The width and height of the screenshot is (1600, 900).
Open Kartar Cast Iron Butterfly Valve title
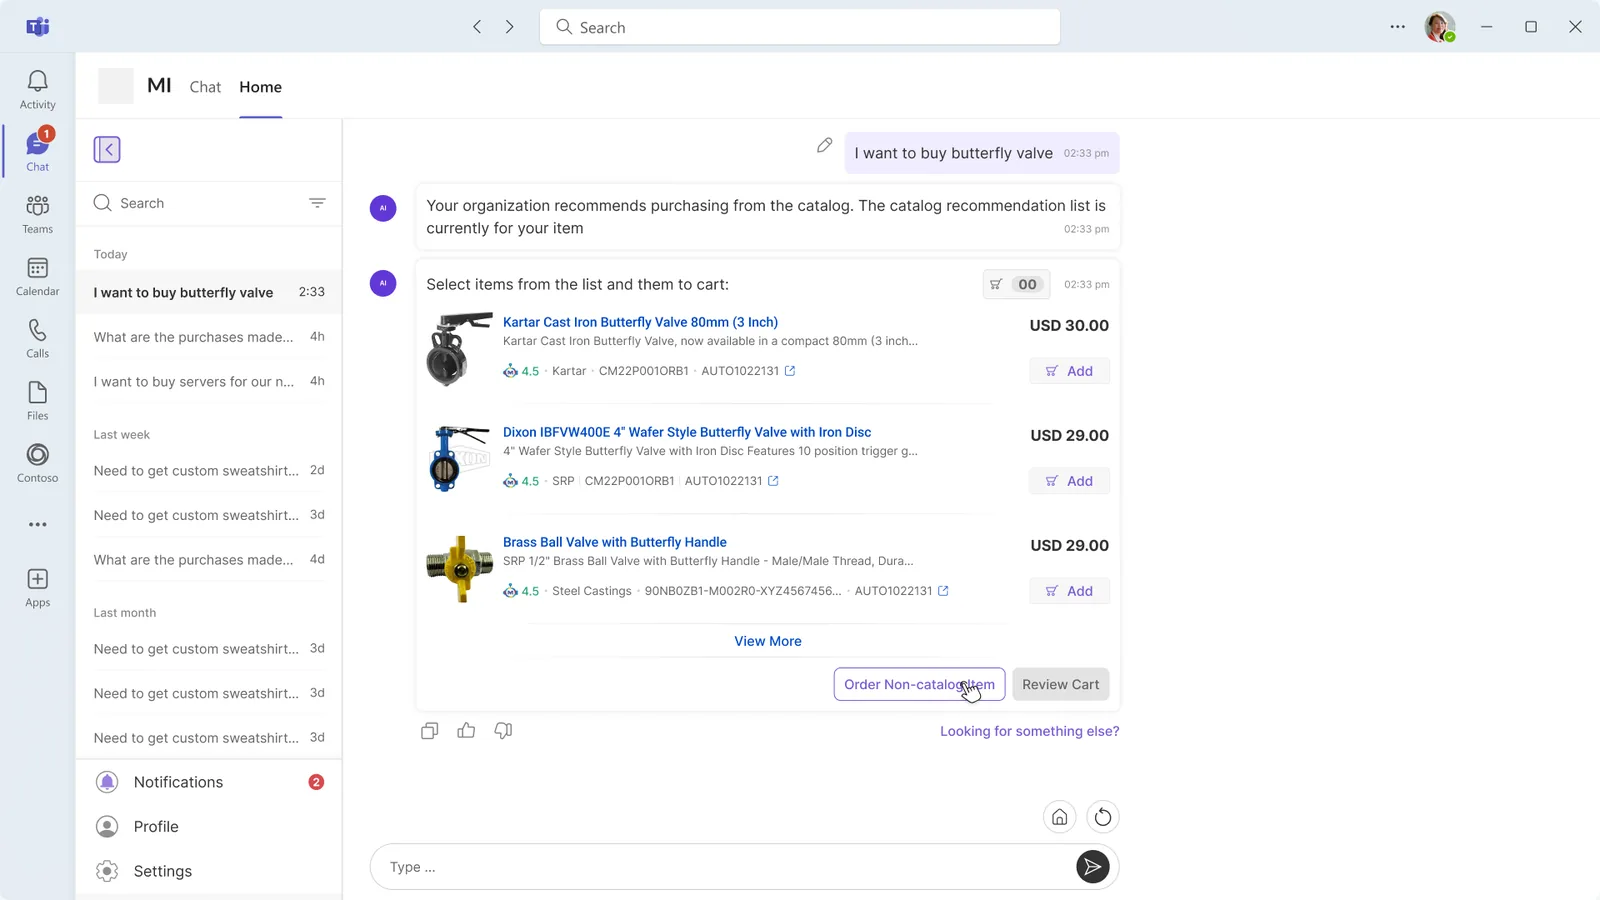pyautogui.click(x=640, y=322)
